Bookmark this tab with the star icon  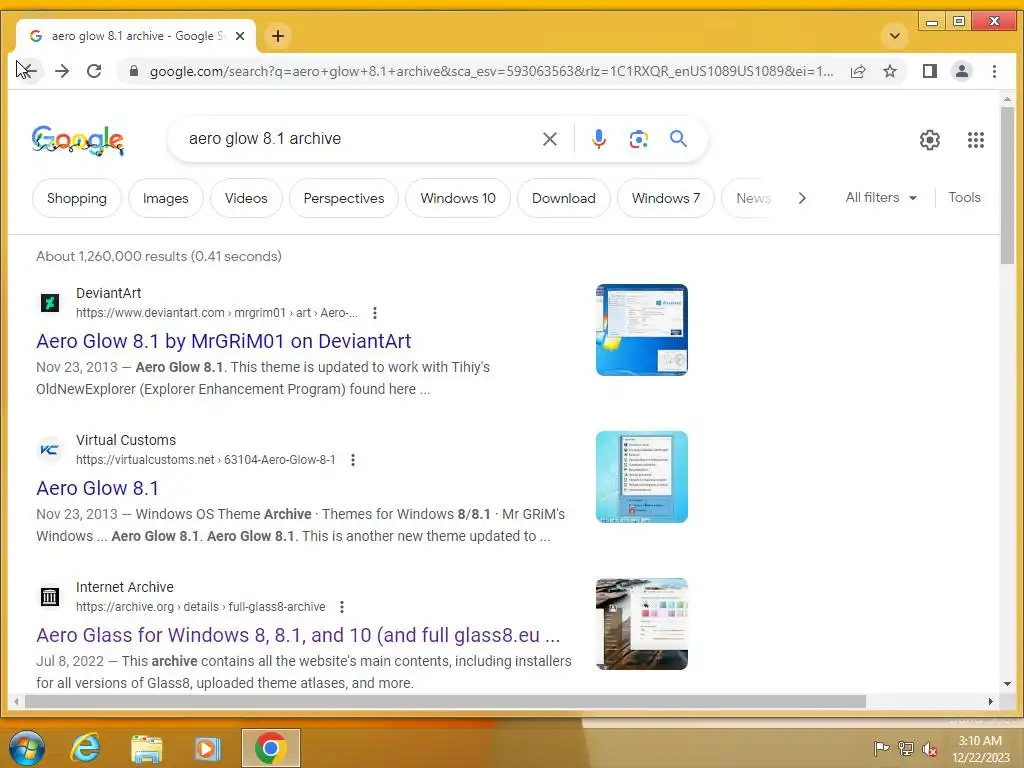coord(890,71)
